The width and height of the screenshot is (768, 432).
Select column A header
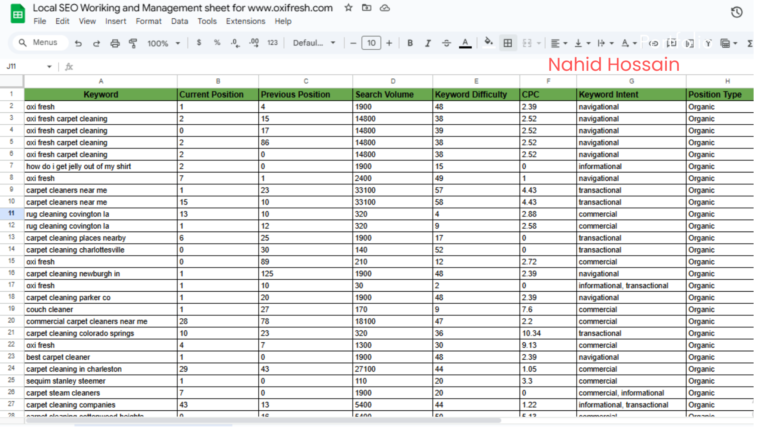pos(101,81)
